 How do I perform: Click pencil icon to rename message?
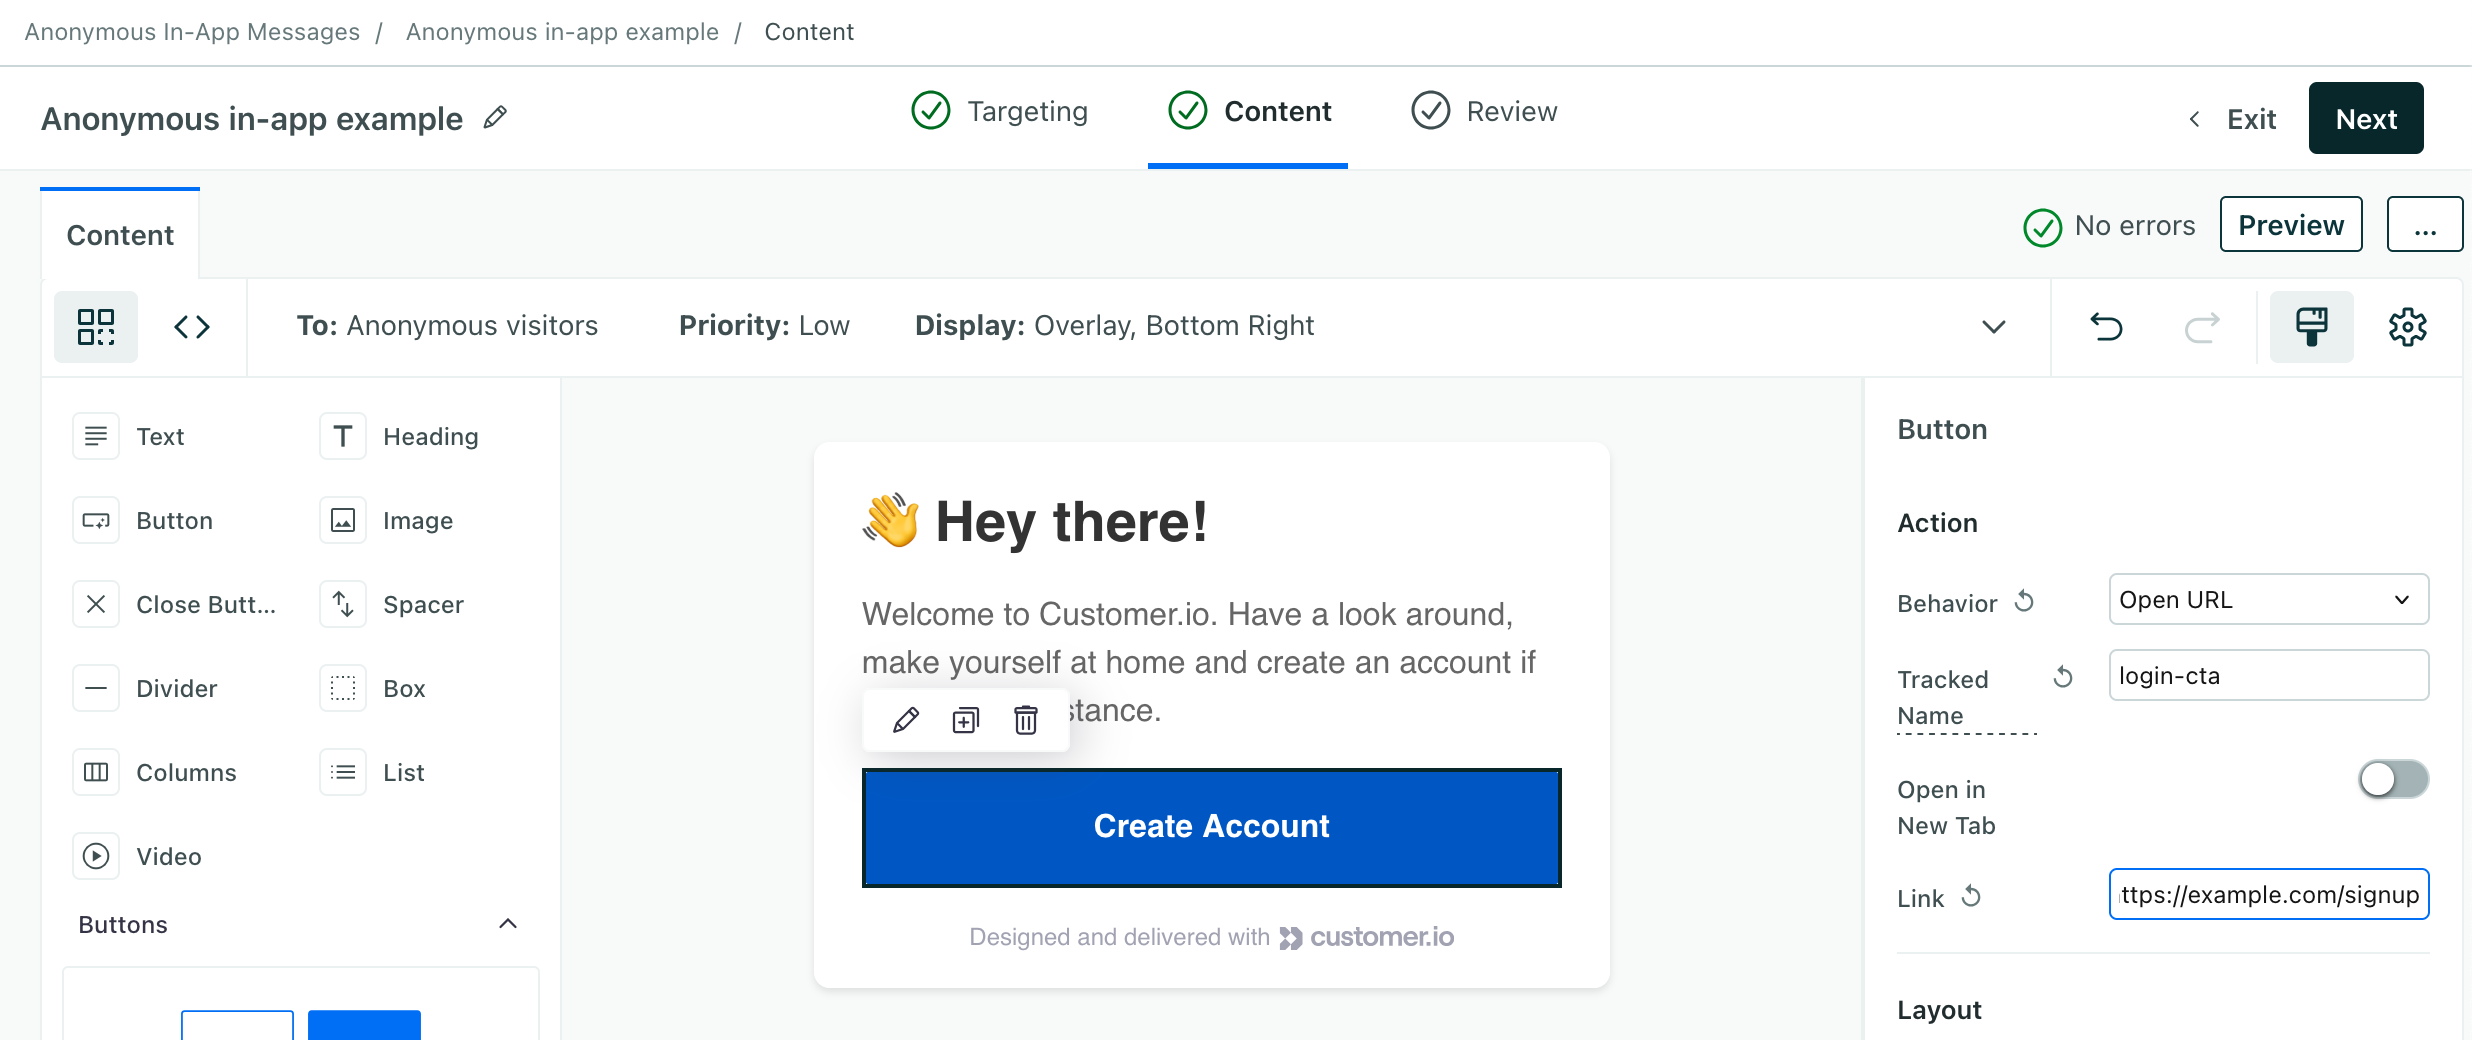pos(495,118)
